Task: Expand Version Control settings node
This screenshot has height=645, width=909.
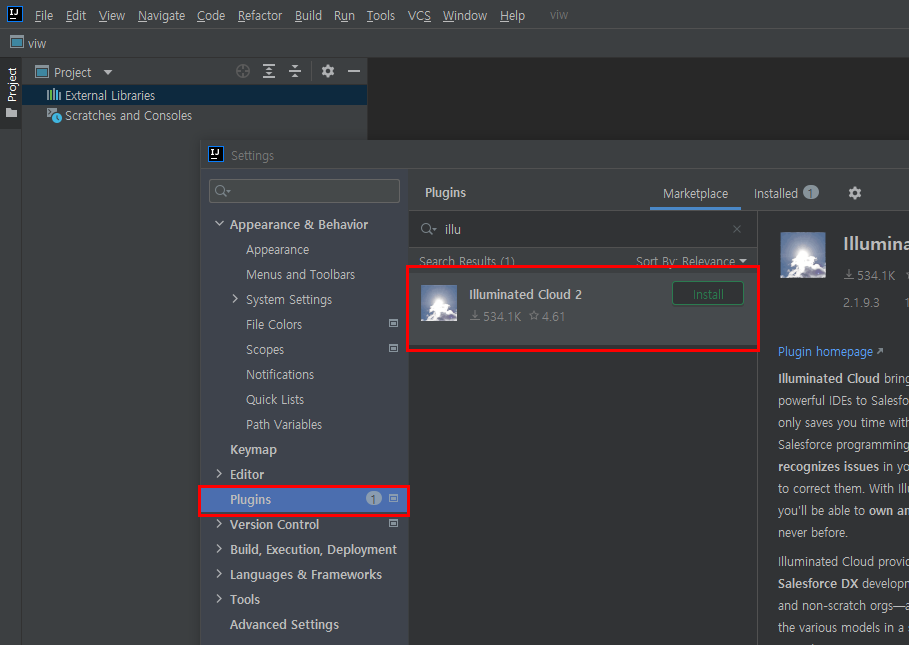Action: tap(219, 524)
